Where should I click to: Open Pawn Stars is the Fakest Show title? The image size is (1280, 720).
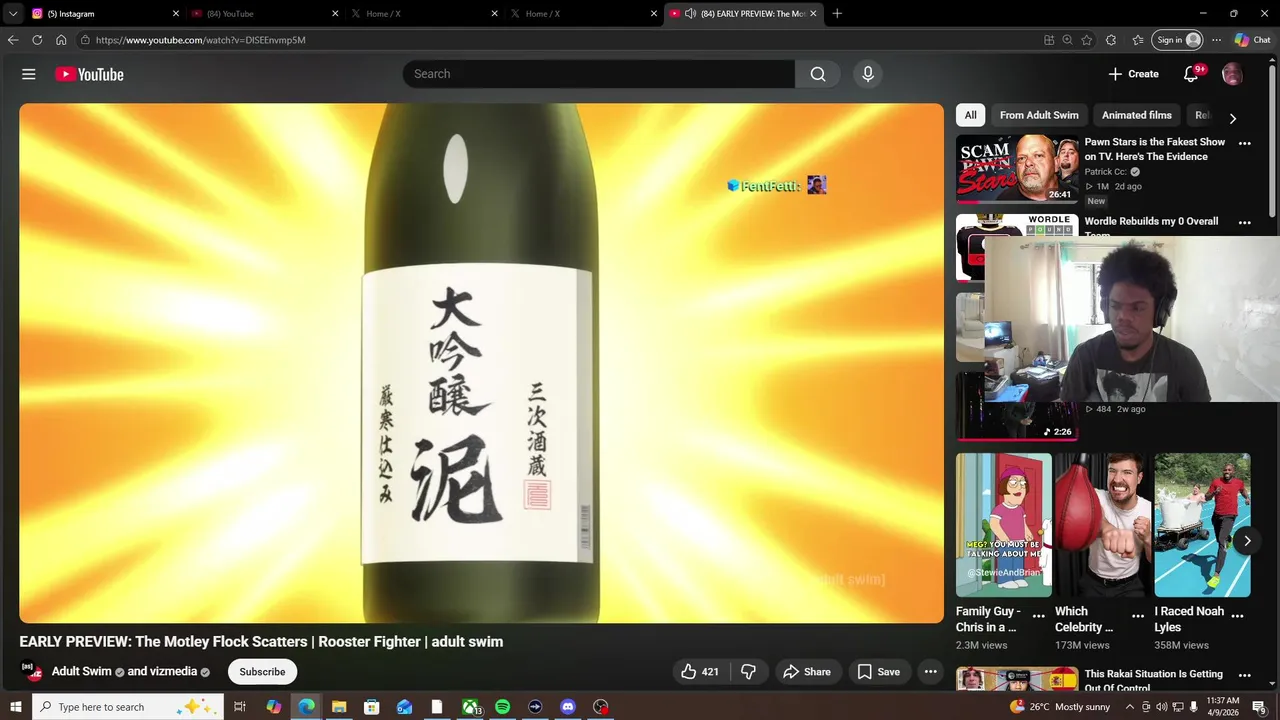pyautogui.click(x=1155, y=149)
